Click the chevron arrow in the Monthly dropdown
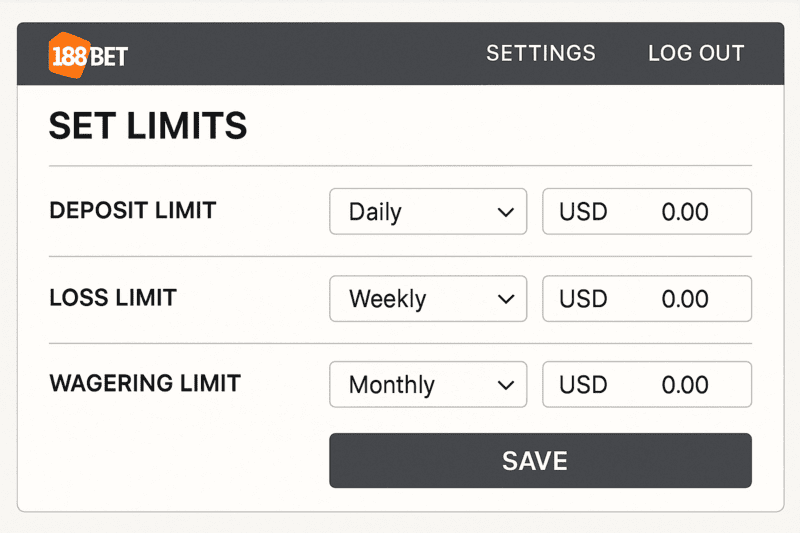 click(506, 385)
